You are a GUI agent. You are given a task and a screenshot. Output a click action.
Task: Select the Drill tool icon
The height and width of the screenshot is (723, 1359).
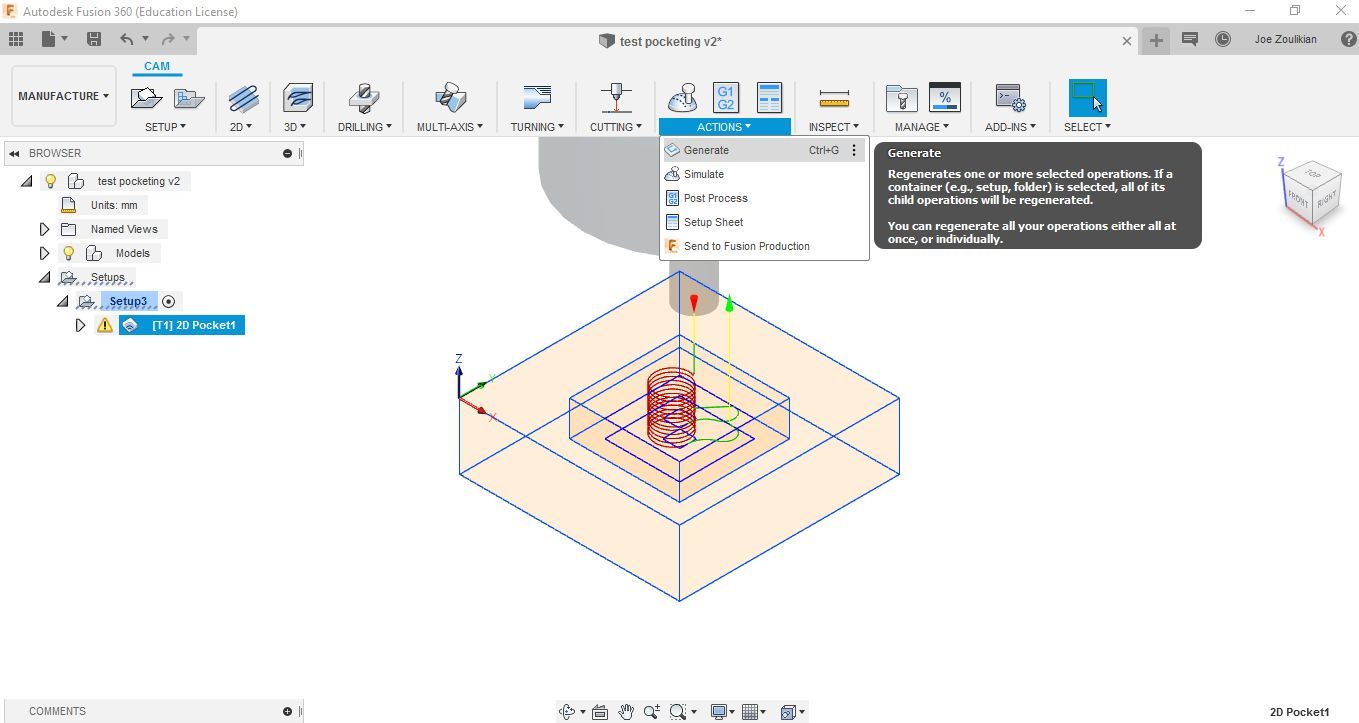coord(363,98)
